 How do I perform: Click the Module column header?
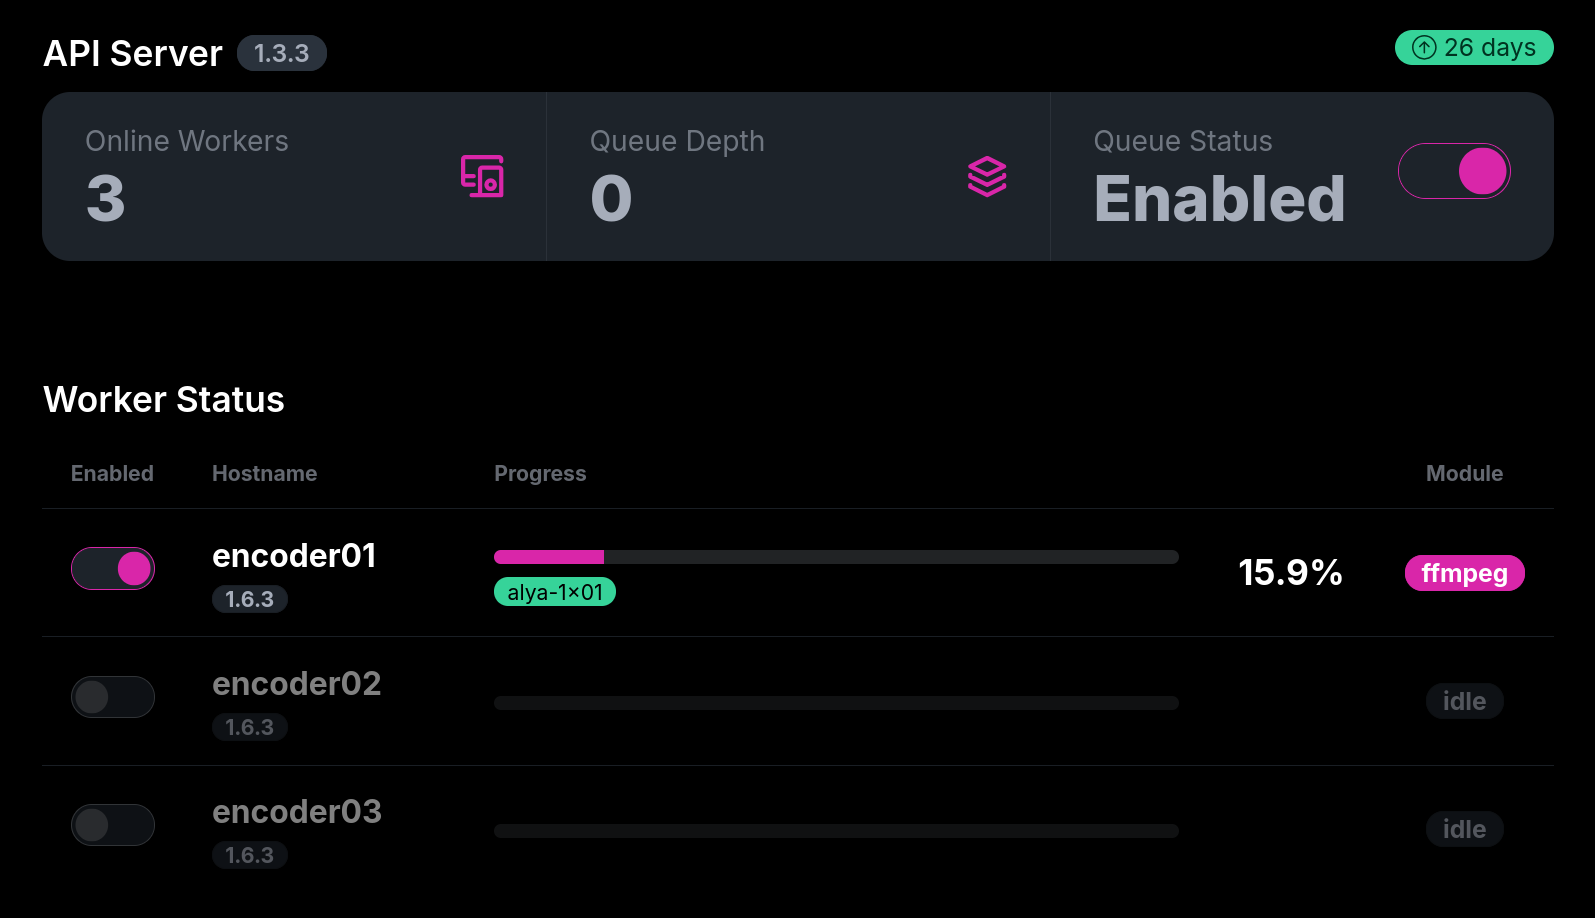coord(1464,473)
